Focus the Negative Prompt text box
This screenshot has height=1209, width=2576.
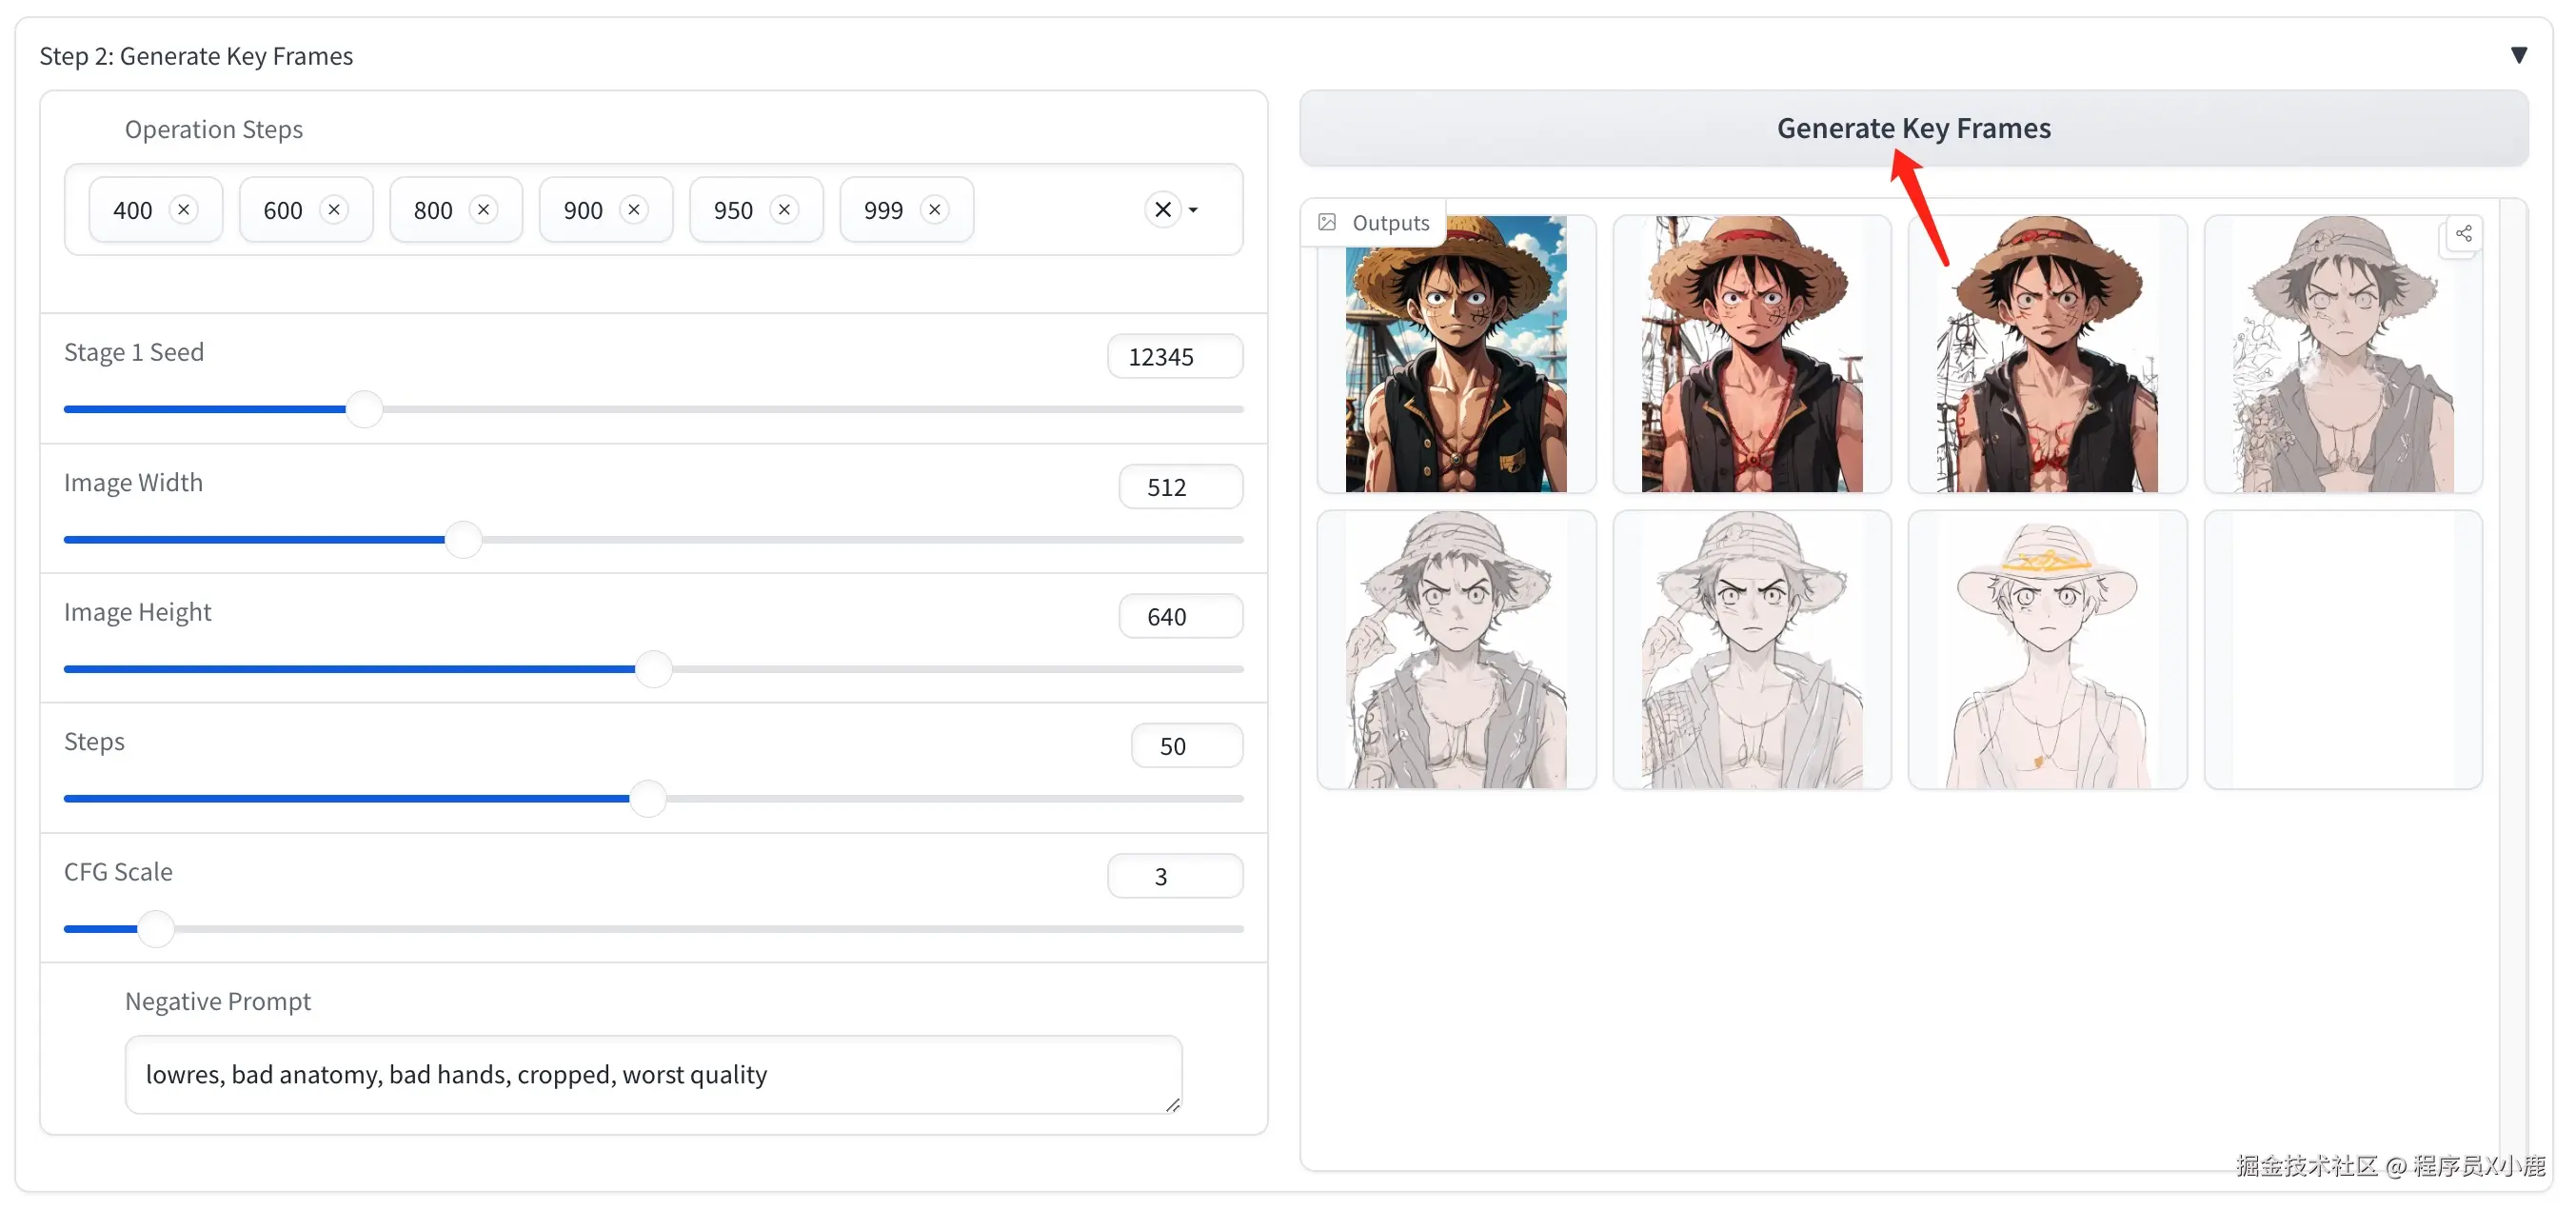(653, 1073)
